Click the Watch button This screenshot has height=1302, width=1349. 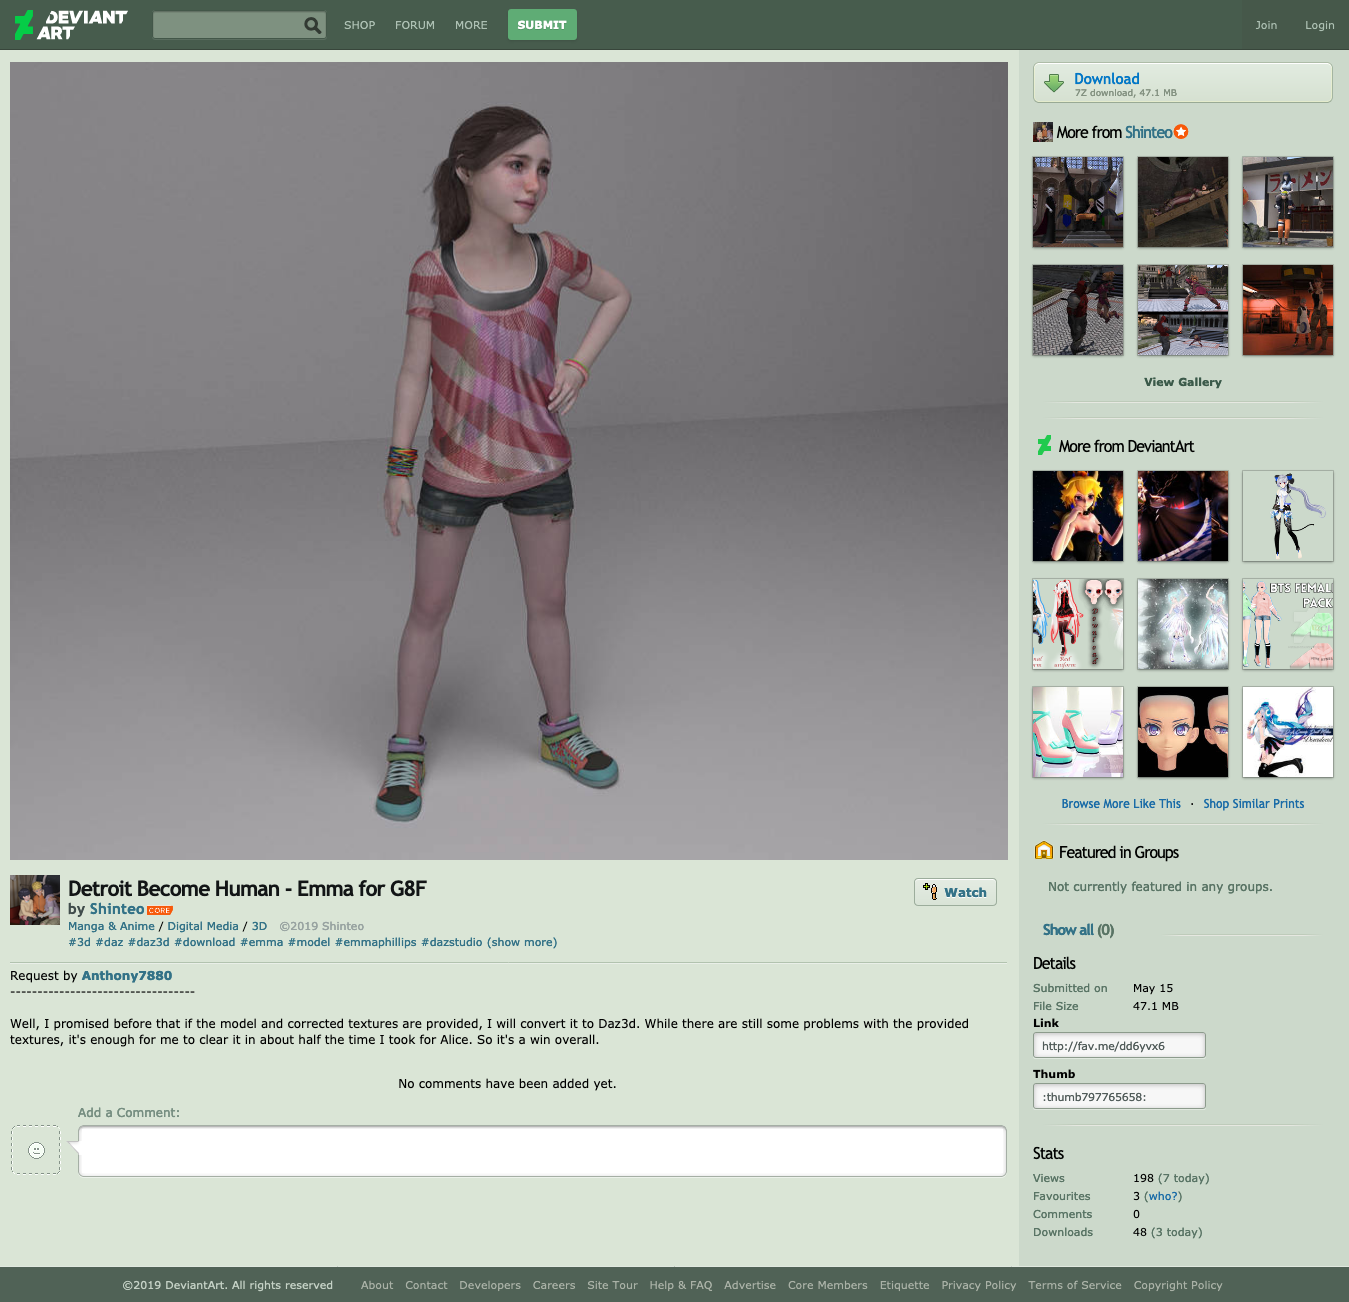coord(955,892)
